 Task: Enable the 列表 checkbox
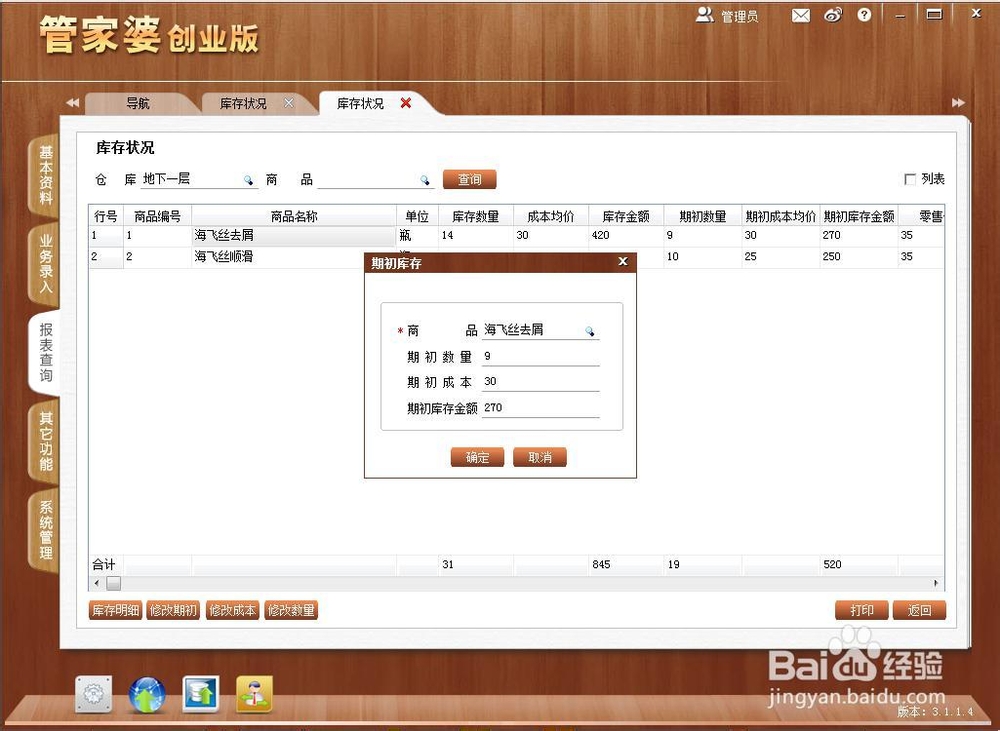click(910, 179)
